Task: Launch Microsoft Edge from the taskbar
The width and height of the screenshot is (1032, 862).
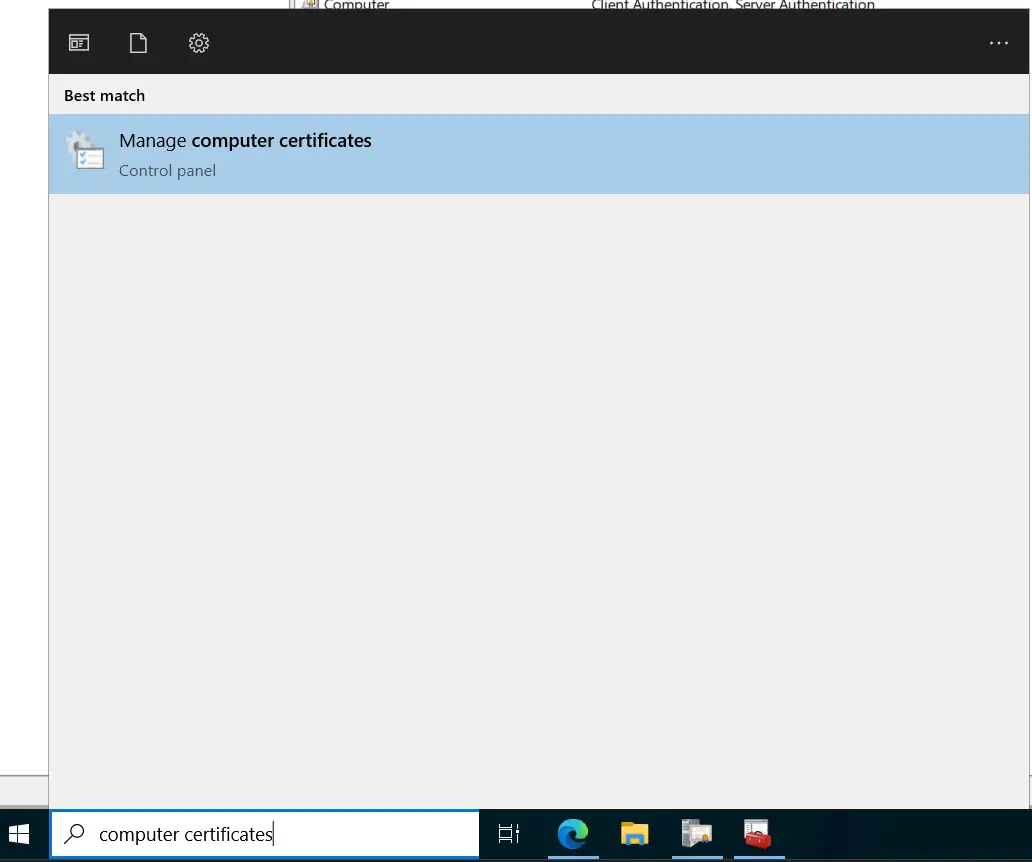Action: (572, 834)
